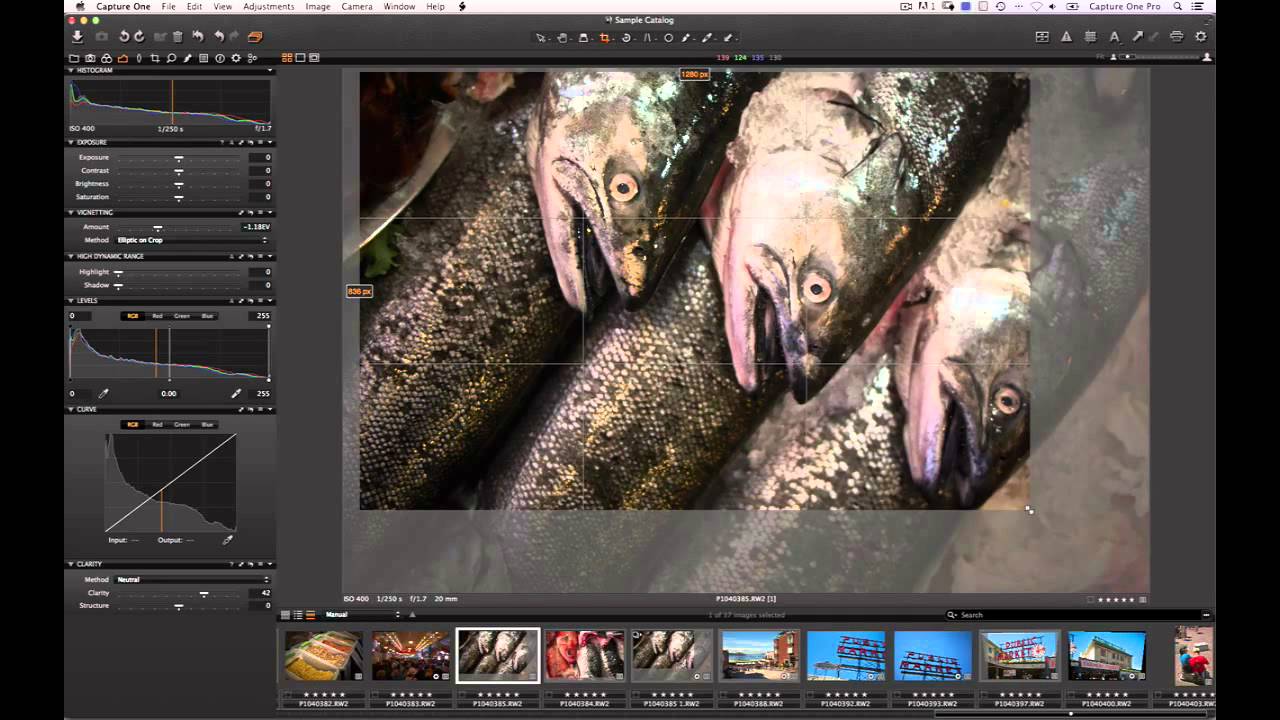
Task: Click the rotate left arrow icon
Action: (x=124, y=37)
